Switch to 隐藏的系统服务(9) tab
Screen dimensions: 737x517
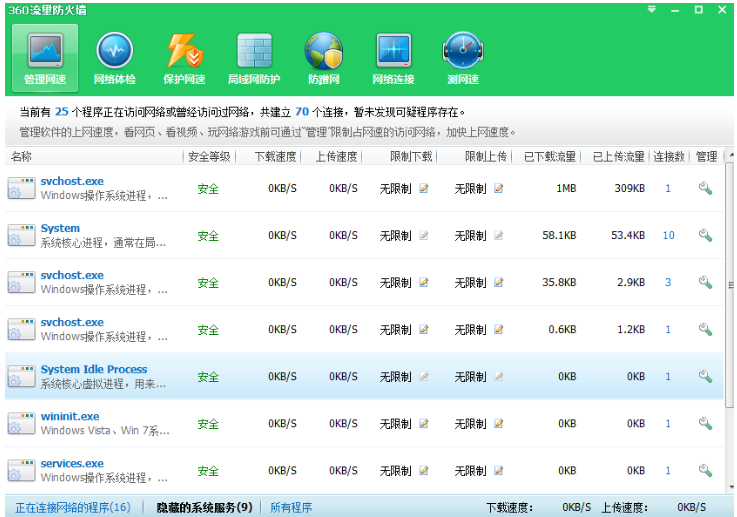coord(204,507)
